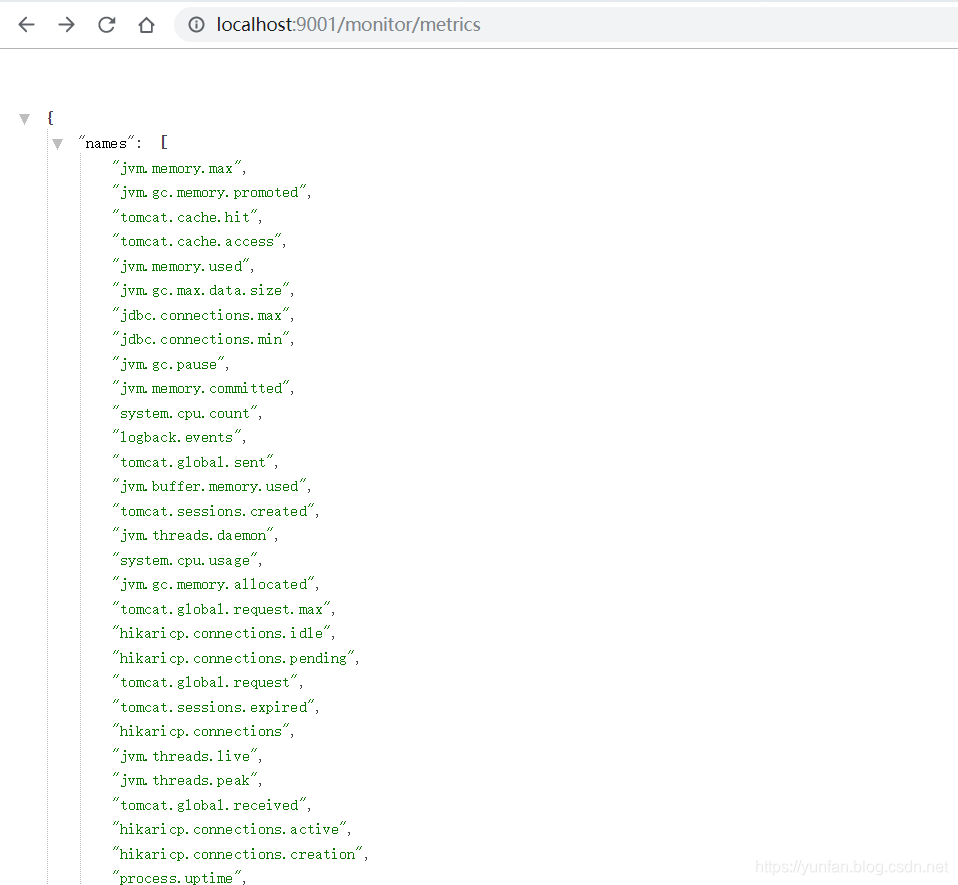
Task: Select "tomcat.global.request" entry
Action: (205, 682)
